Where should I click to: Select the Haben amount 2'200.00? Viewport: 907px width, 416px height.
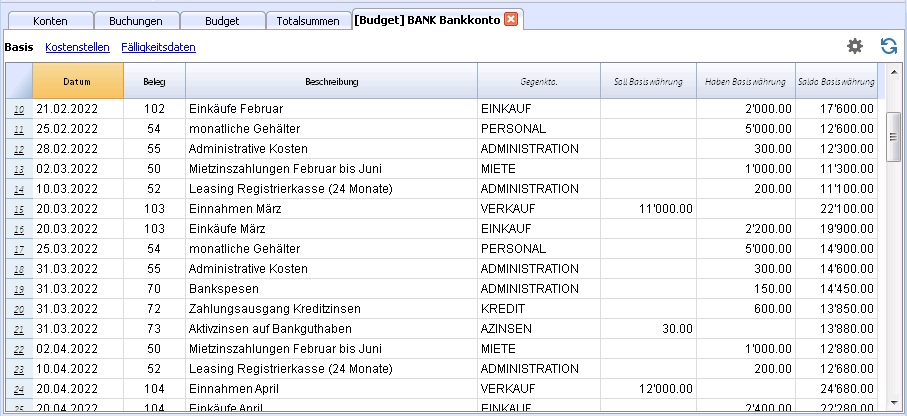(x=746, y=229)
